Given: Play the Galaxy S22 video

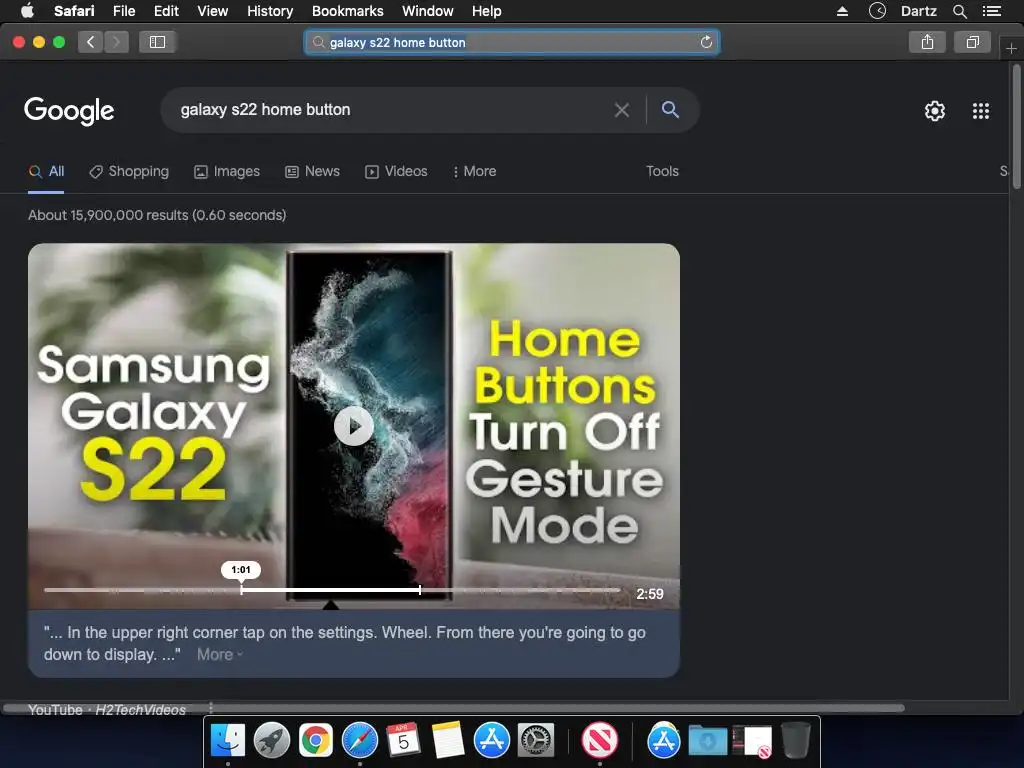Looking at the screenshot, I should 354,426.
